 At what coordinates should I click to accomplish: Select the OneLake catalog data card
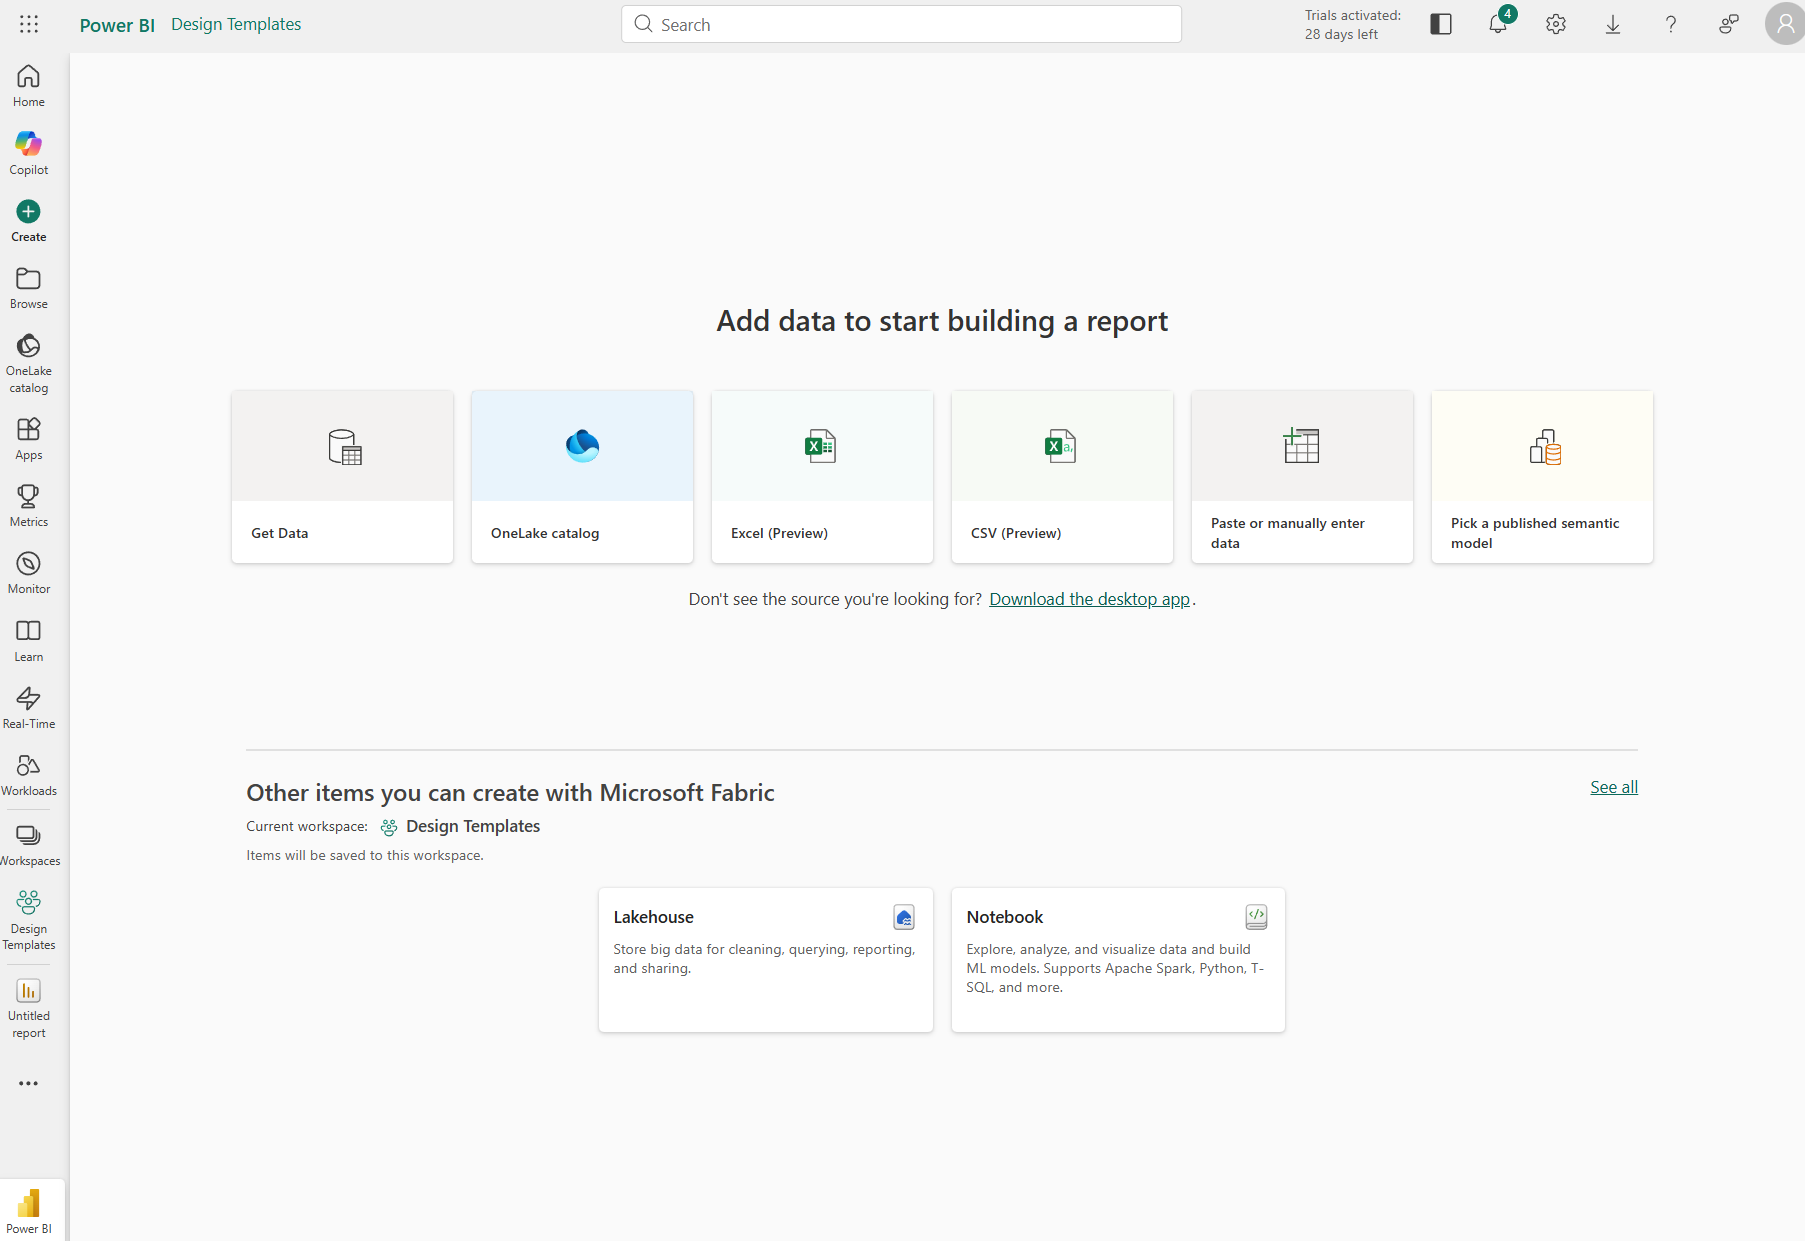(x=582, y=477)
